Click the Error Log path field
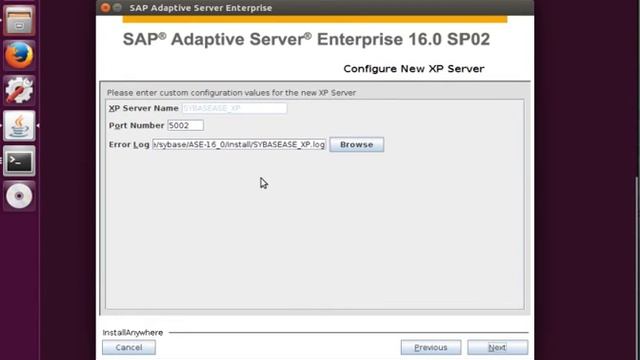 239,144
